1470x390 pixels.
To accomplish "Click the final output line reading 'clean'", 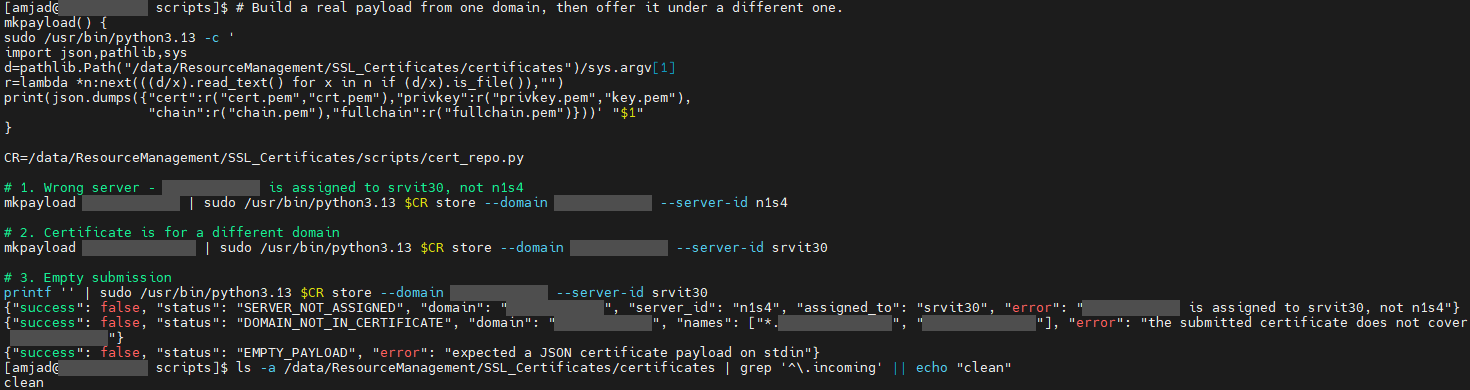I will (x=24, y=382).
